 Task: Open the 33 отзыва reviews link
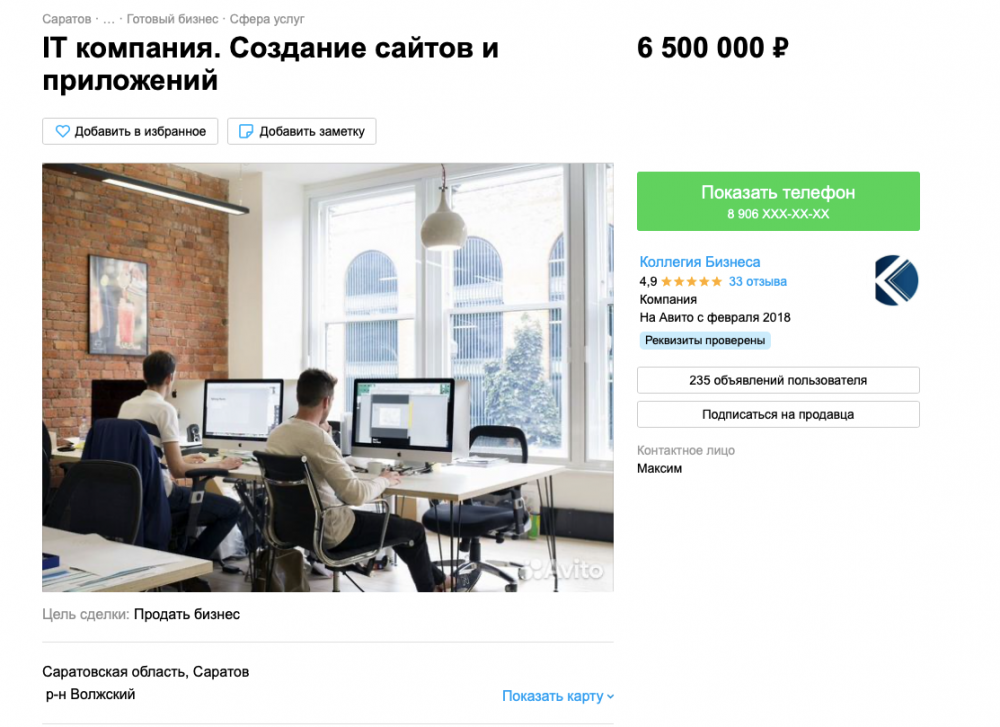coord(758,281)
